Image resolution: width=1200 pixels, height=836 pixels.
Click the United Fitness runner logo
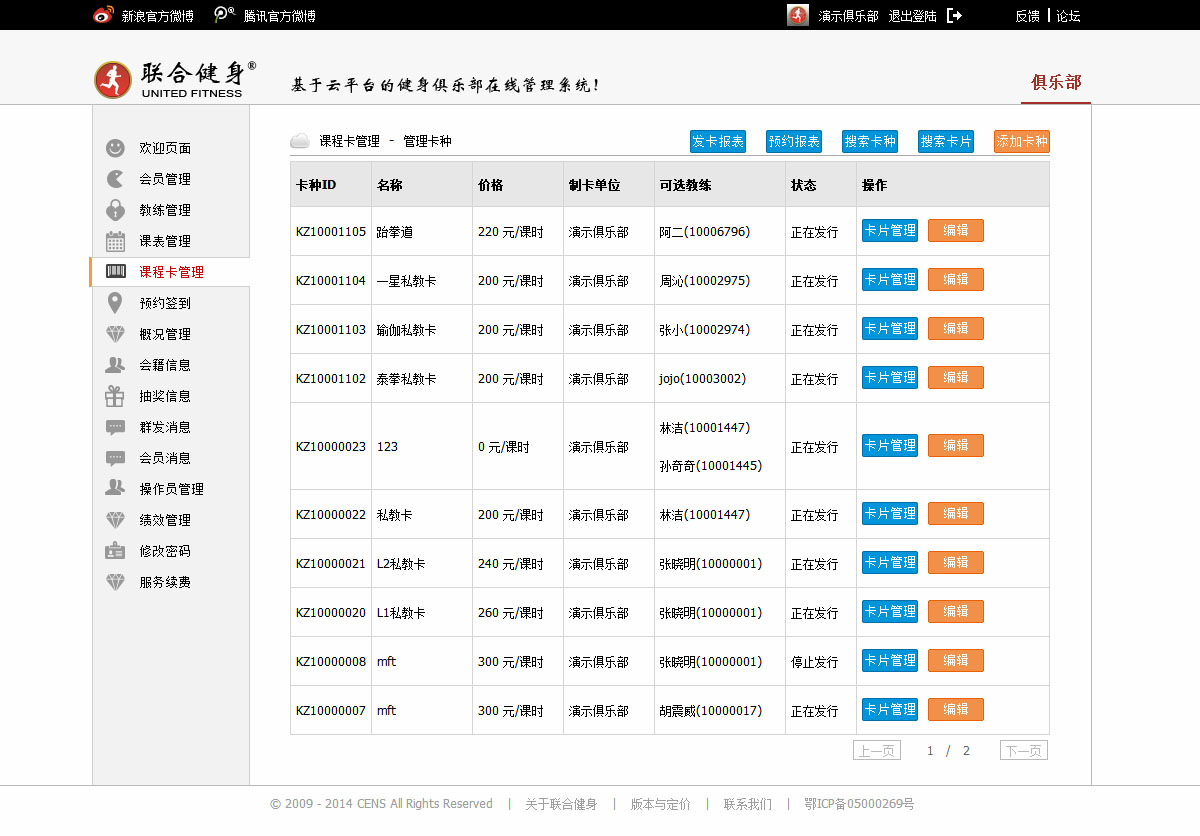point(113,80)
